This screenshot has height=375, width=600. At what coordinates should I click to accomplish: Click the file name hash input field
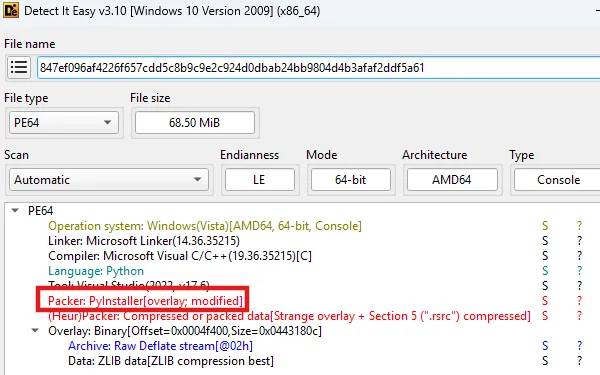(x=318, y=68)
